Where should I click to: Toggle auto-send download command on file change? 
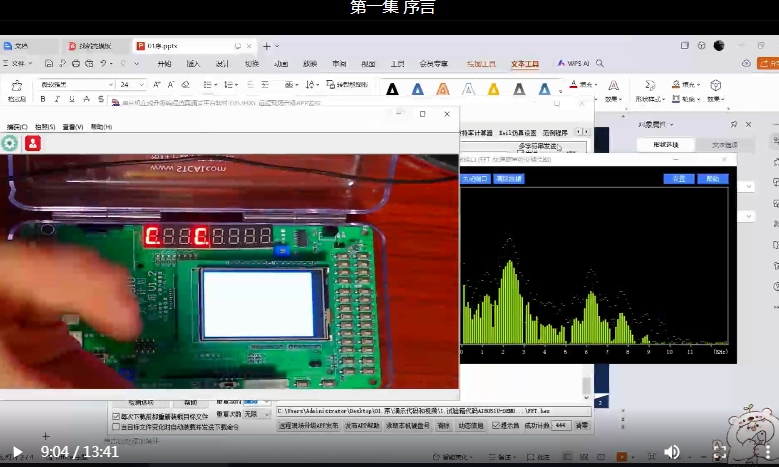click(x=116, y=426)
